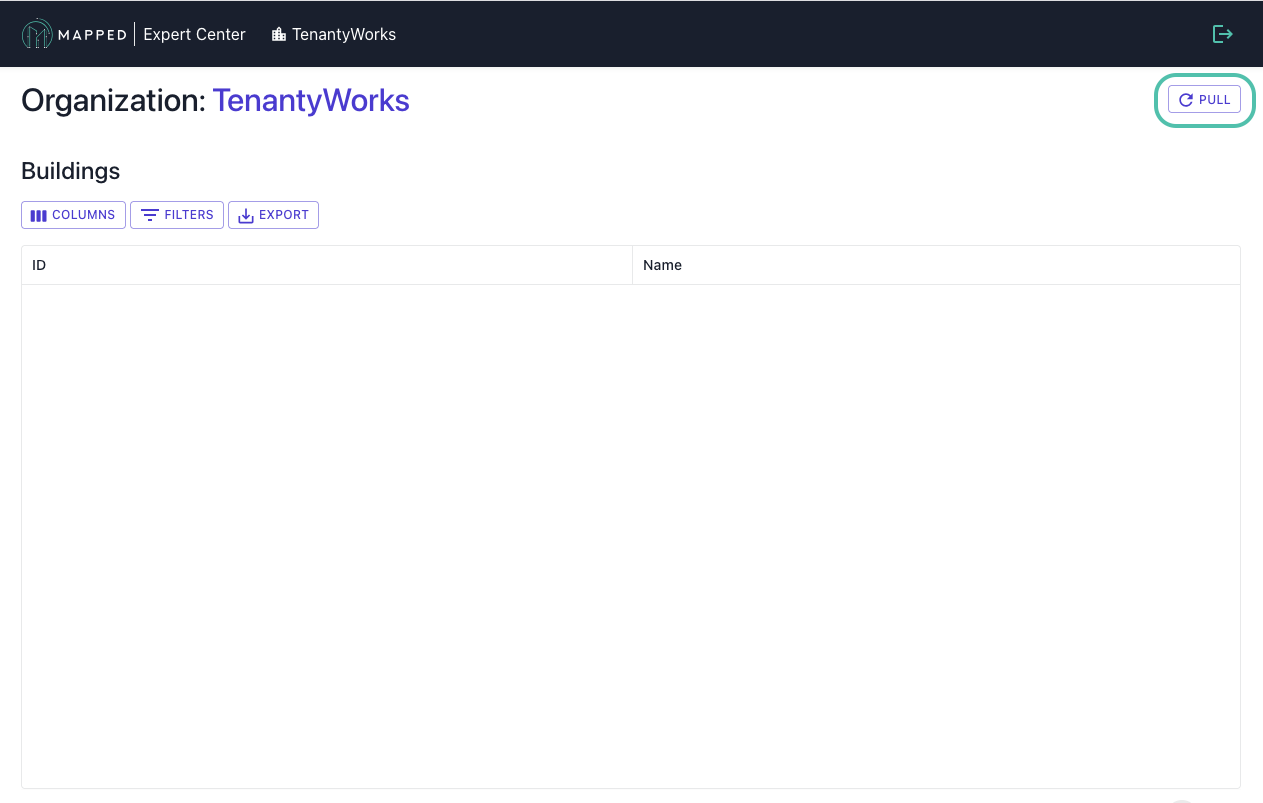The height and width of the screenshot is (803, 1263).
Task: Click the TenantyWorks organization title link
Action: point(311,100)
